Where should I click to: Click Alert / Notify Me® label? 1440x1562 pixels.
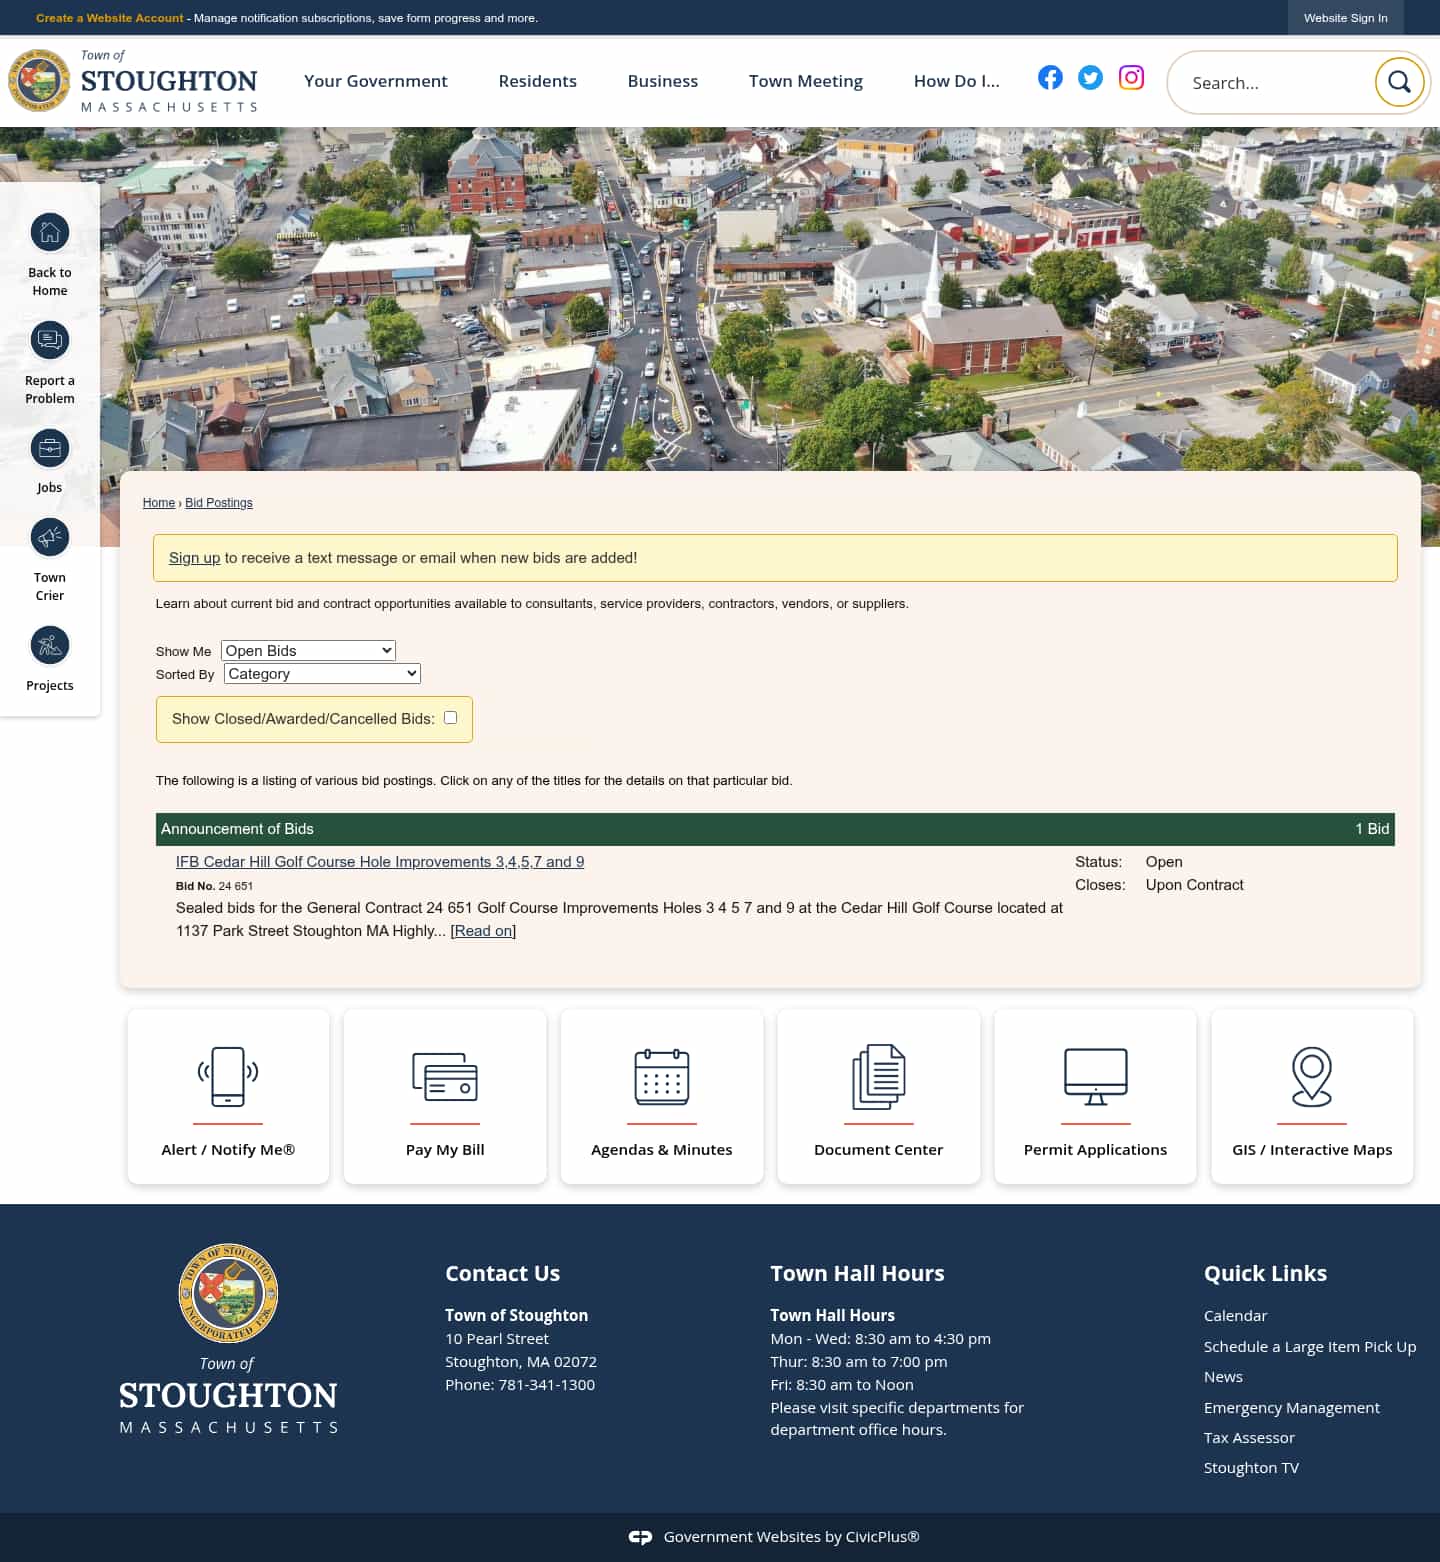(x=228, y=1150)
